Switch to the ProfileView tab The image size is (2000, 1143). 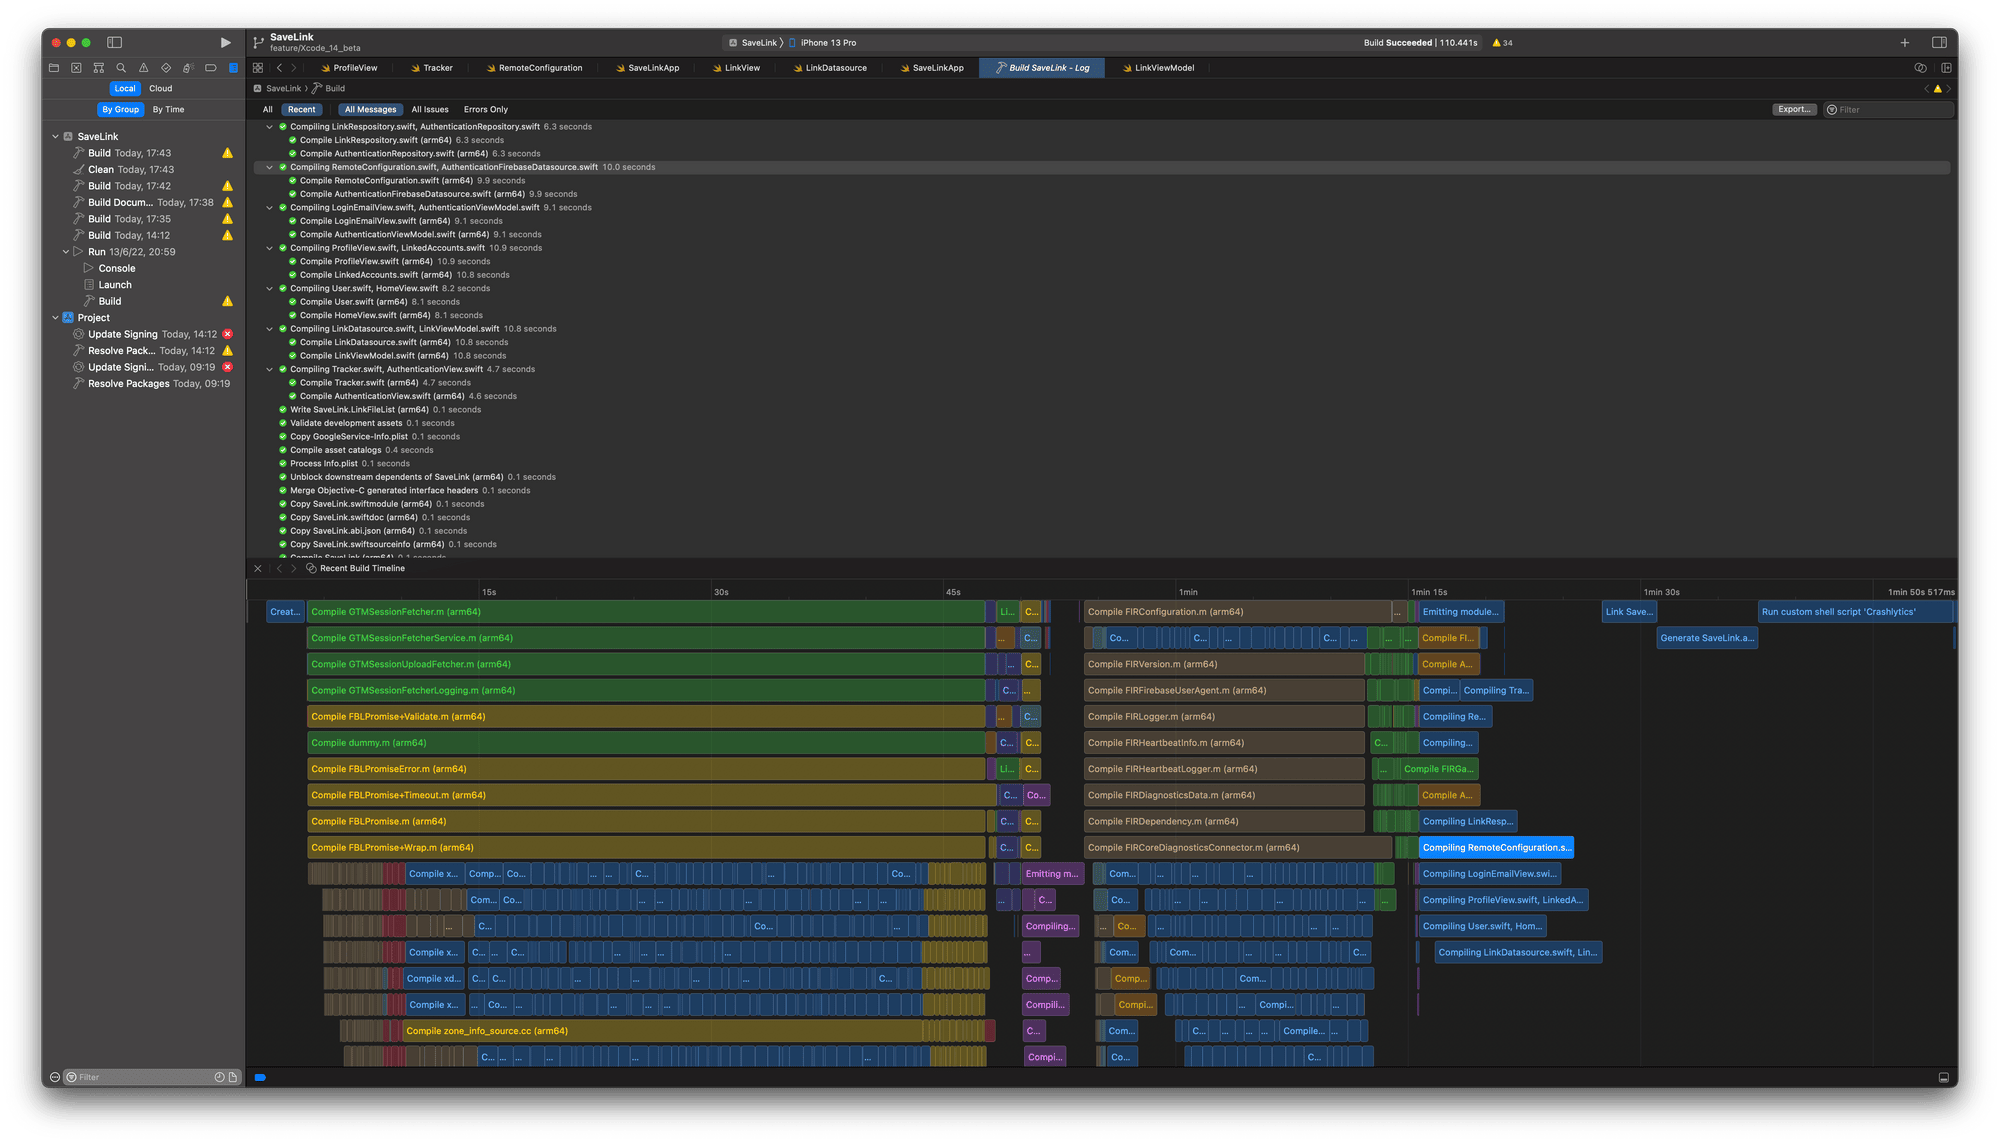[349, 68]
